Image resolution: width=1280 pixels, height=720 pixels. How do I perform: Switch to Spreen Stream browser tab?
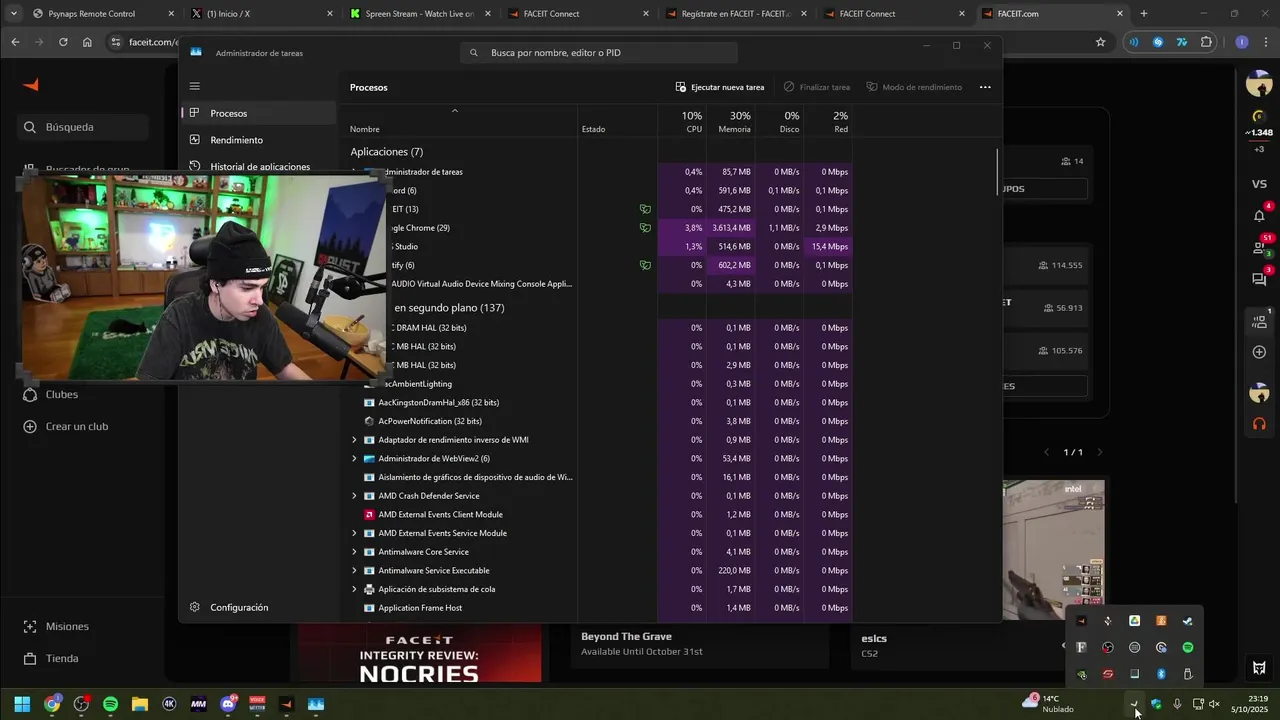(x=418, y=14)
